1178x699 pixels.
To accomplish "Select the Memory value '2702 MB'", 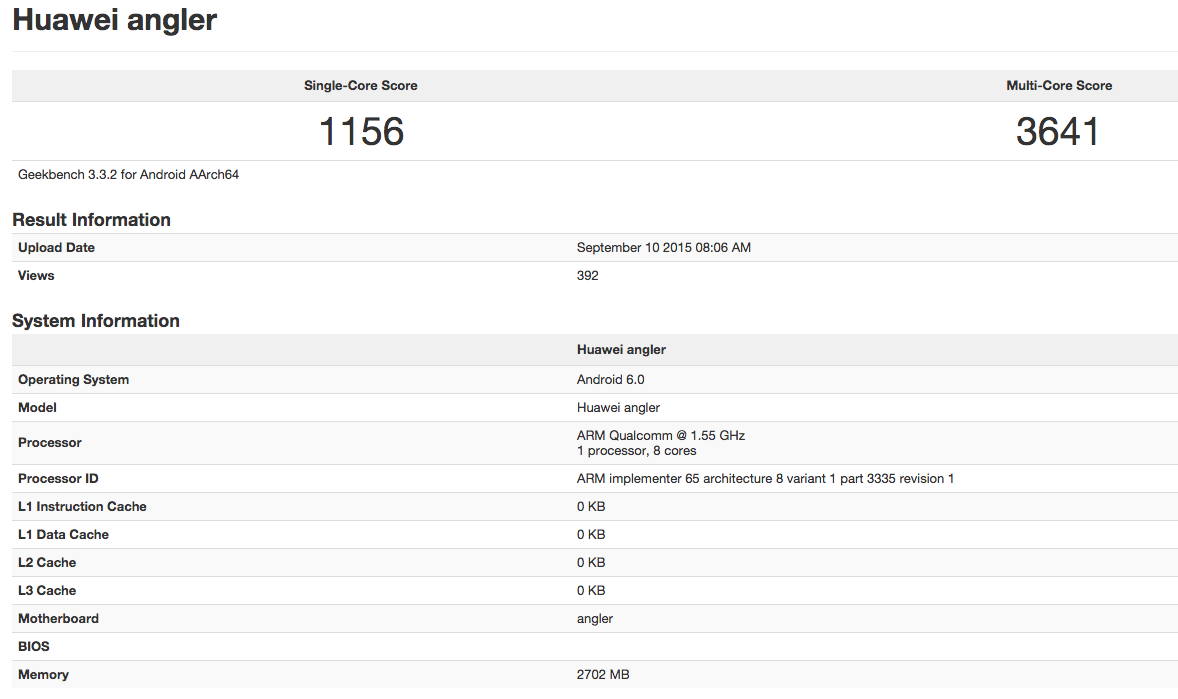I will 603,675.
